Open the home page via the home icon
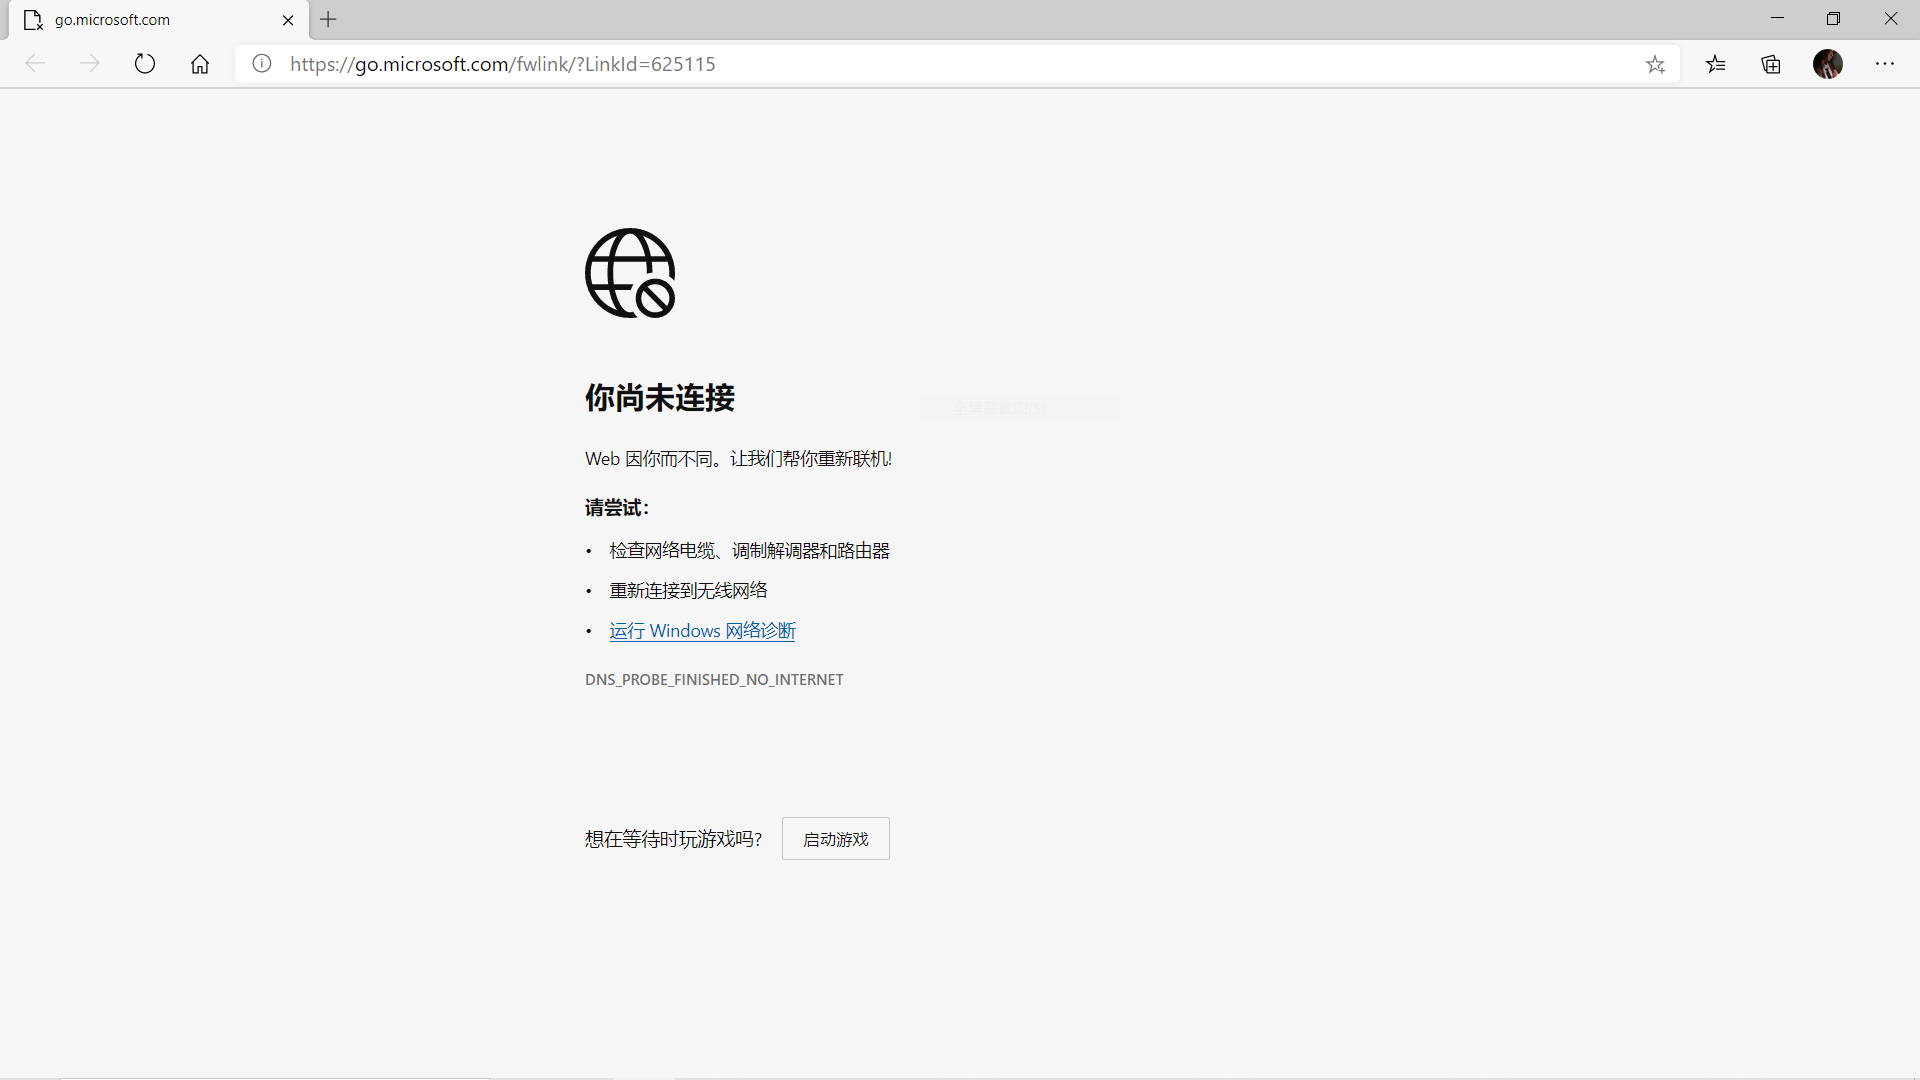This screenshot has height=1080, width=1920. 199,63
